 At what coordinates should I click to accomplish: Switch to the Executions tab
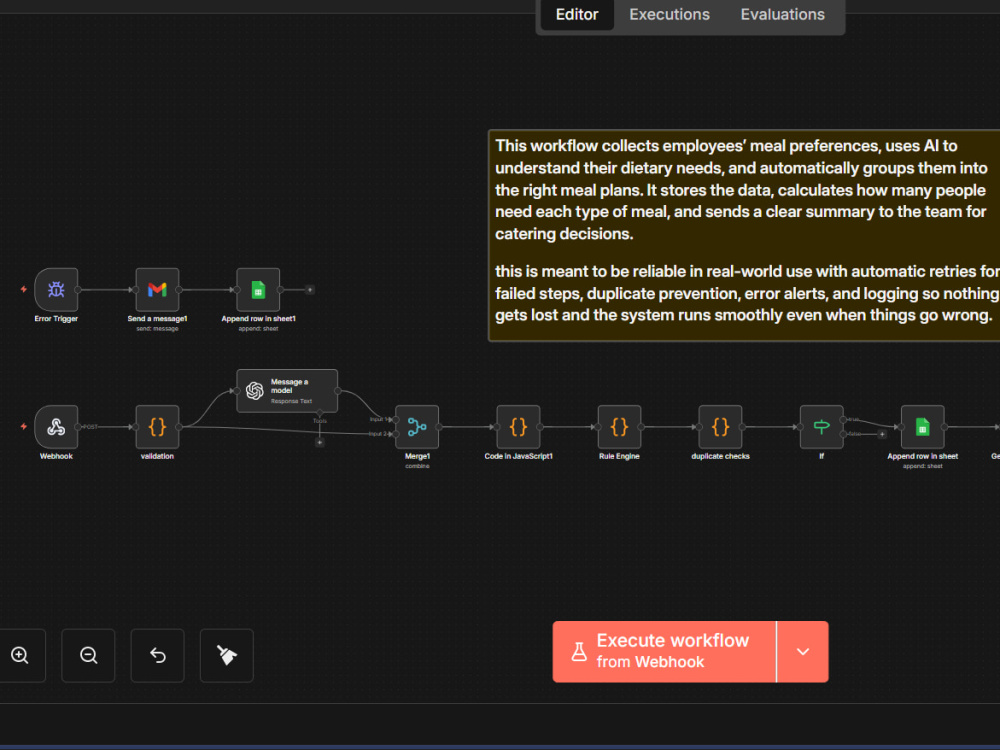[x=669, y=15]
